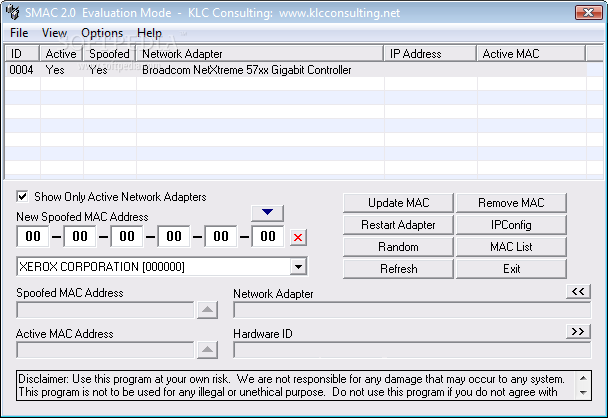Clear MAC fields with red X icon
Image resolution: width=608 pixels, height=418 pixels.
point(298,237)
